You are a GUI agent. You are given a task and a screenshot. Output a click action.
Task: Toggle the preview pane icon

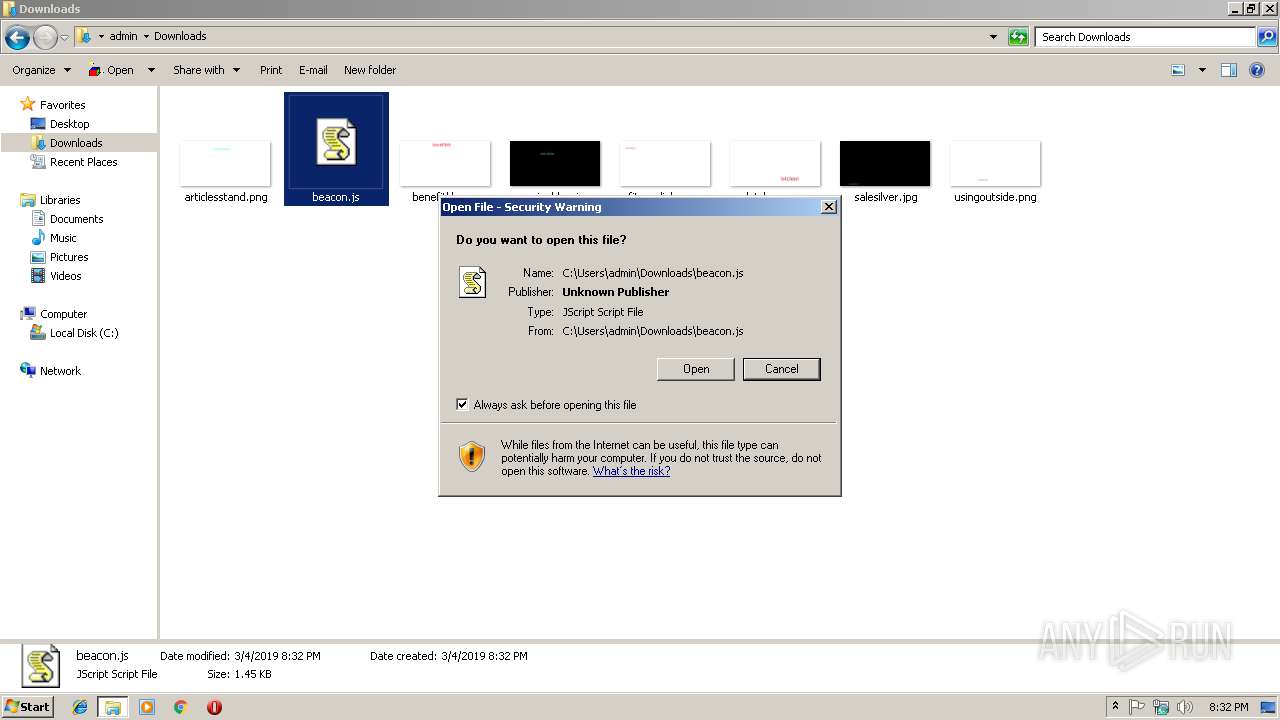point(1229,70)
